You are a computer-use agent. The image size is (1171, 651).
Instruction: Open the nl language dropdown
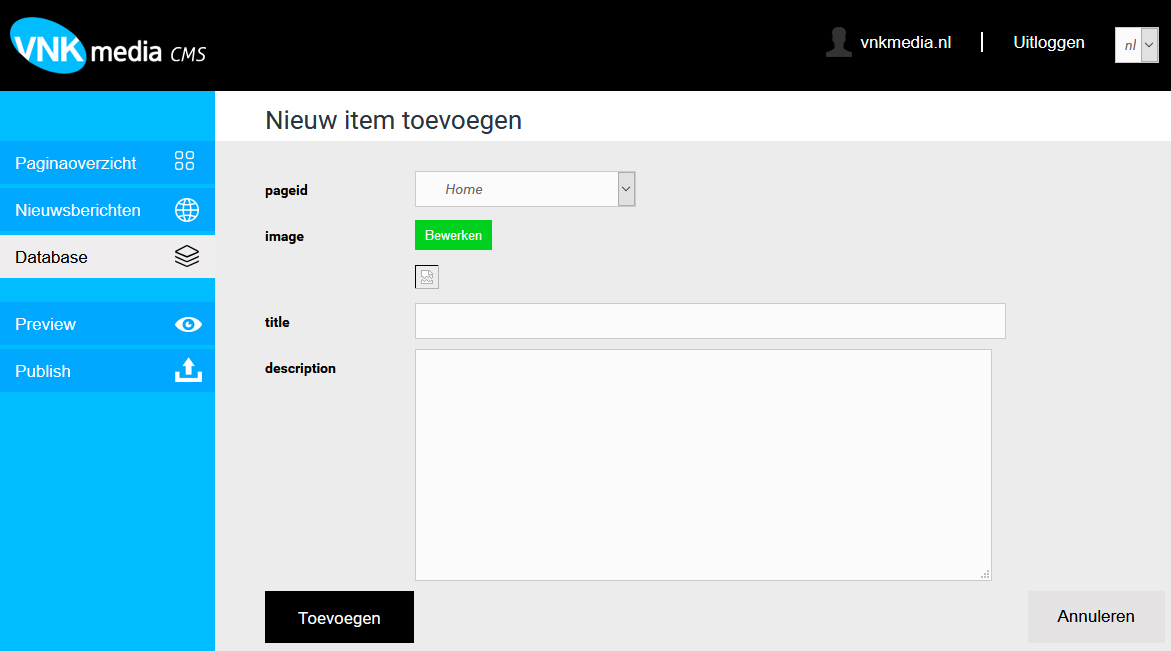1136,45
